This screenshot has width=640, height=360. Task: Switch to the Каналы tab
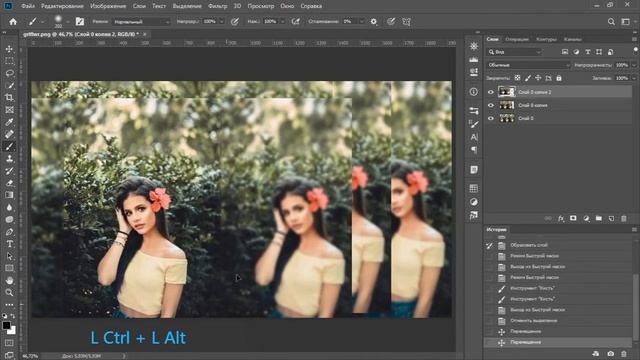(x=573, y=39)
